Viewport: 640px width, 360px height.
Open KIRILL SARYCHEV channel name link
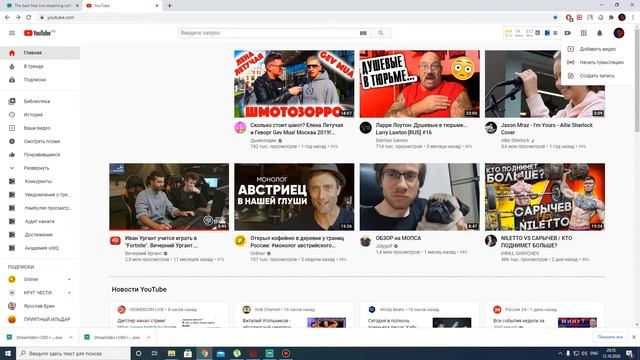pos(520,253)
